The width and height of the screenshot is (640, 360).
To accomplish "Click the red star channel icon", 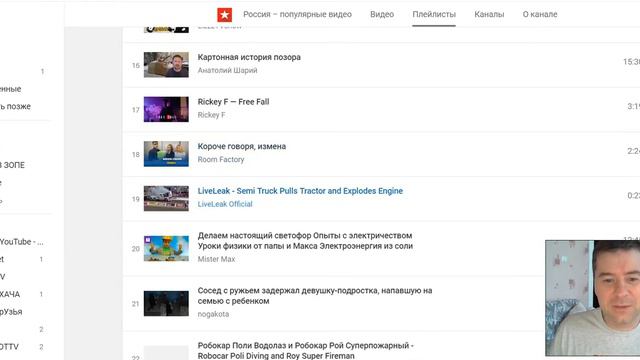I will [224, 15].
